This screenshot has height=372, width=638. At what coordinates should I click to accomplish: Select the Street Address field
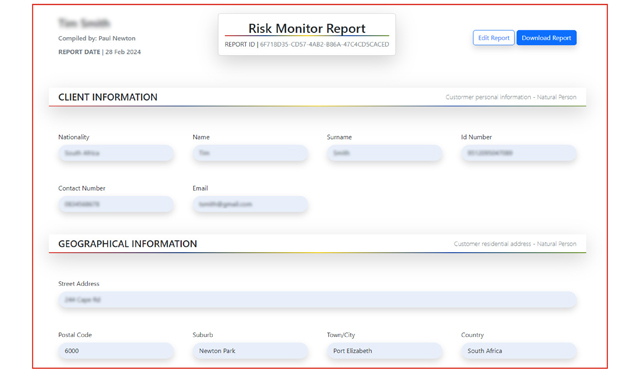[317, 300]
